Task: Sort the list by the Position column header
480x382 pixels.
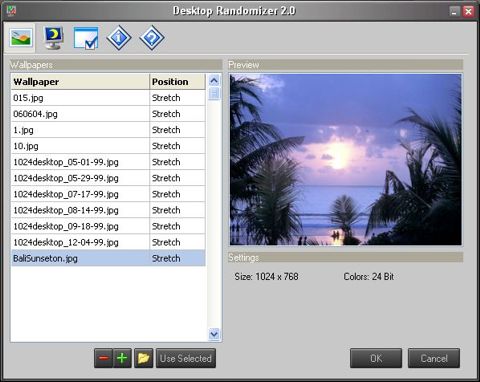Action: click(x=177, y=82)
